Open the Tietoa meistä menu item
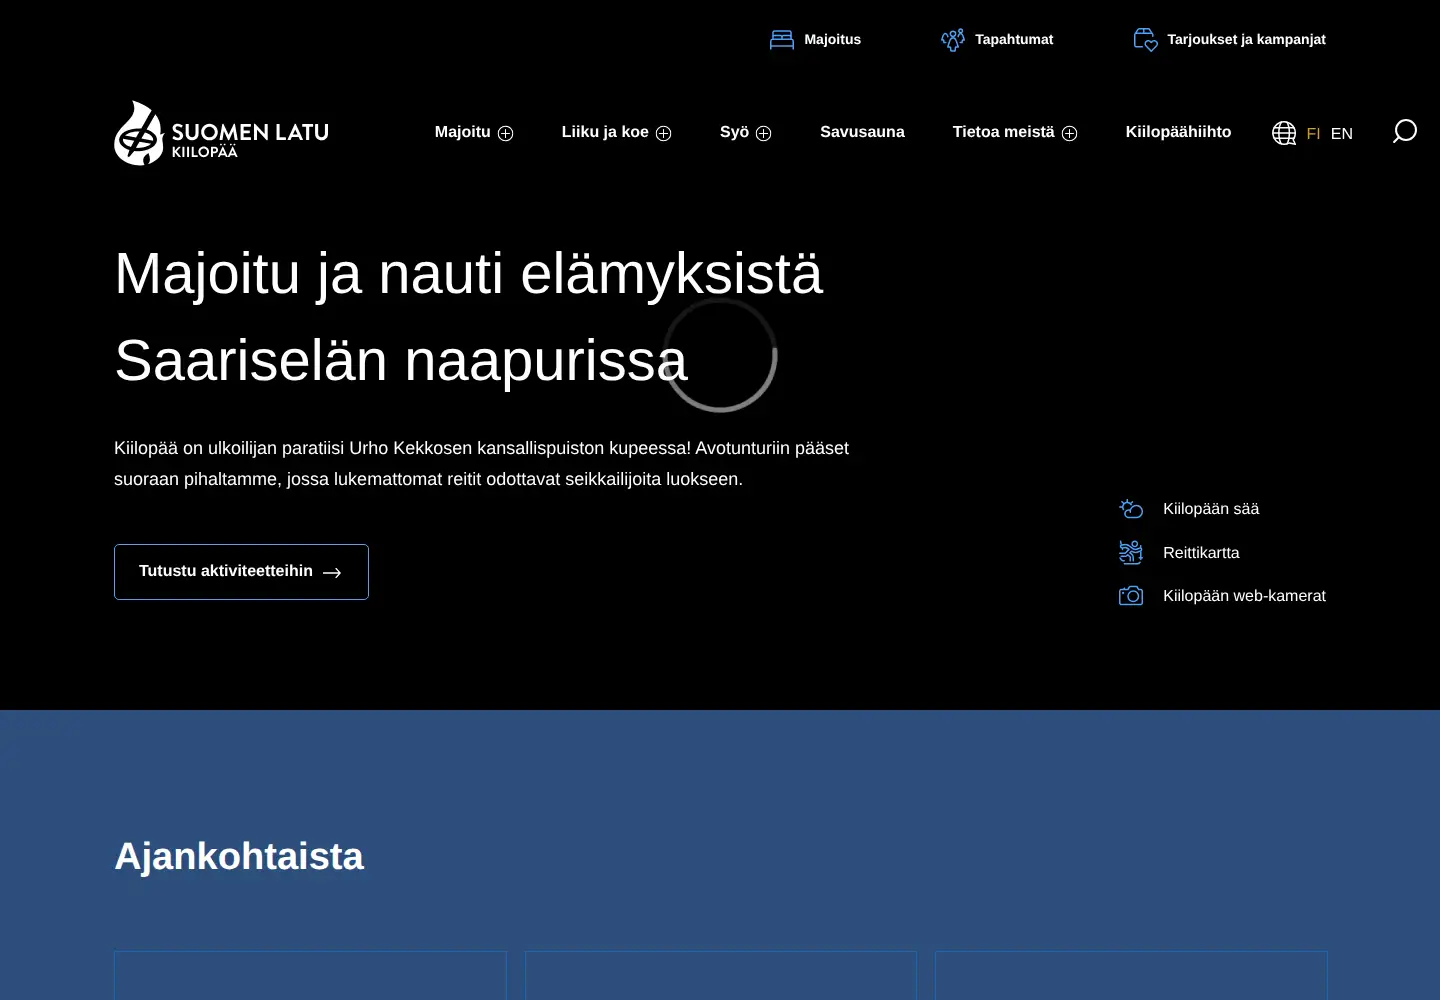 1003,132
